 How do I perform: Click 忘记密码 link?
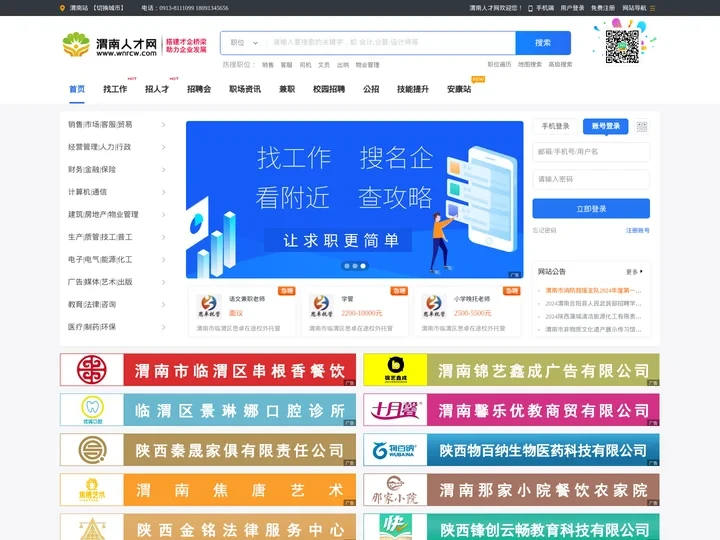(544, 231)
